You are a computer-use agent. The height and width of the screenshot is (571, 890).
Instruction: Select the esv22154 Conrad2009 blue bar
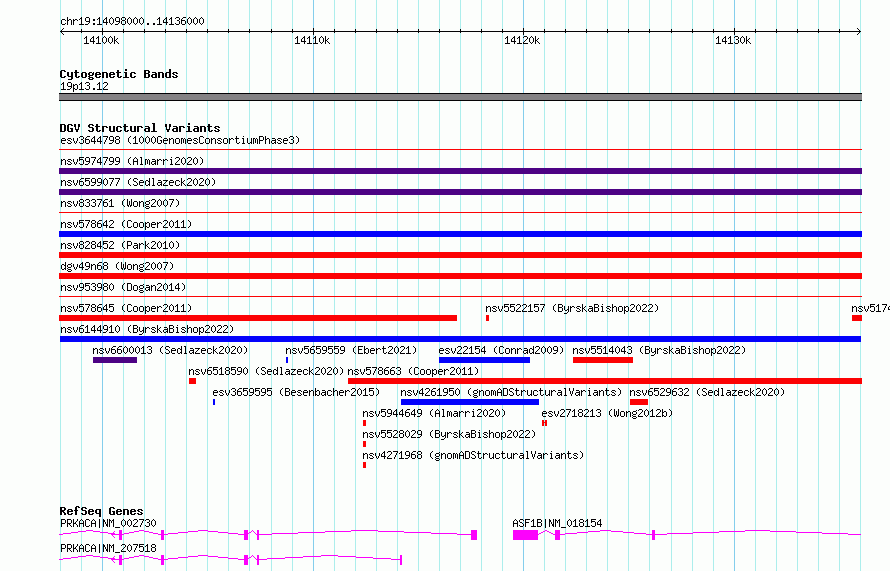484,360
